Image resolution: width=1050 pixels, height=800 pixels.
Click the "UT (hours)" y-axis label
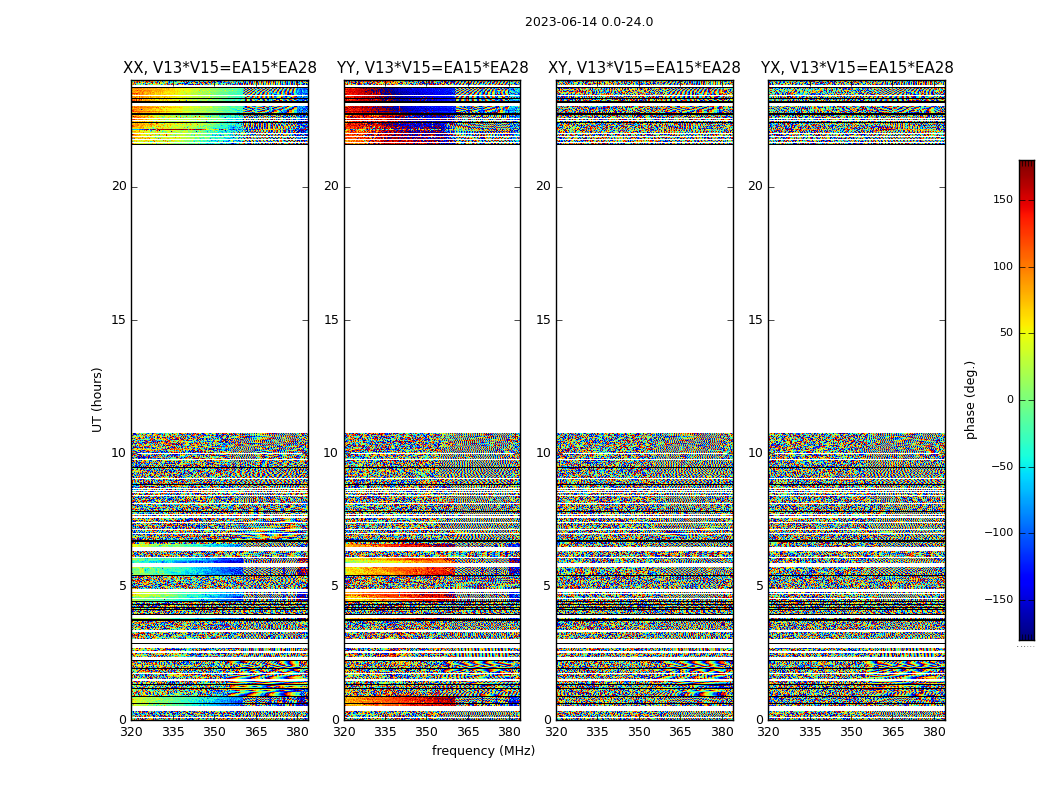97,400
